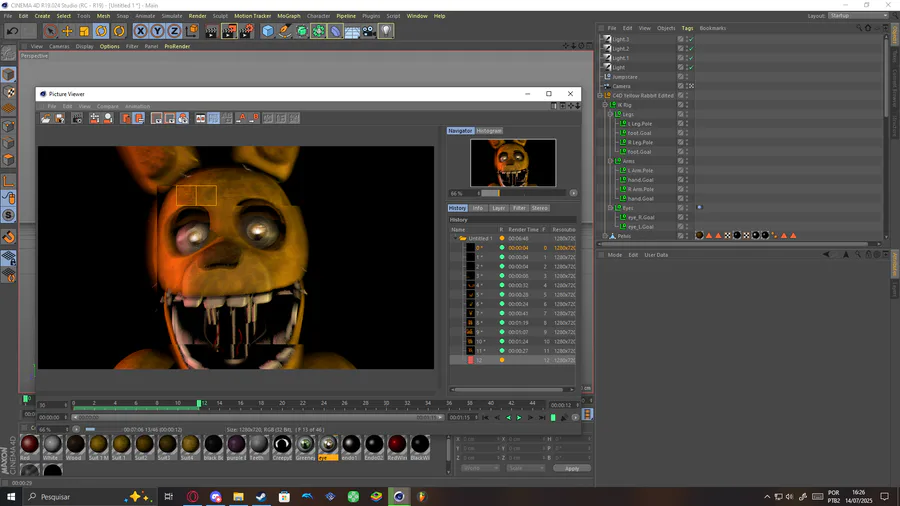Click the Apply button in Coordinates panel
900x506 pixels.
click(x=572, y=468)
